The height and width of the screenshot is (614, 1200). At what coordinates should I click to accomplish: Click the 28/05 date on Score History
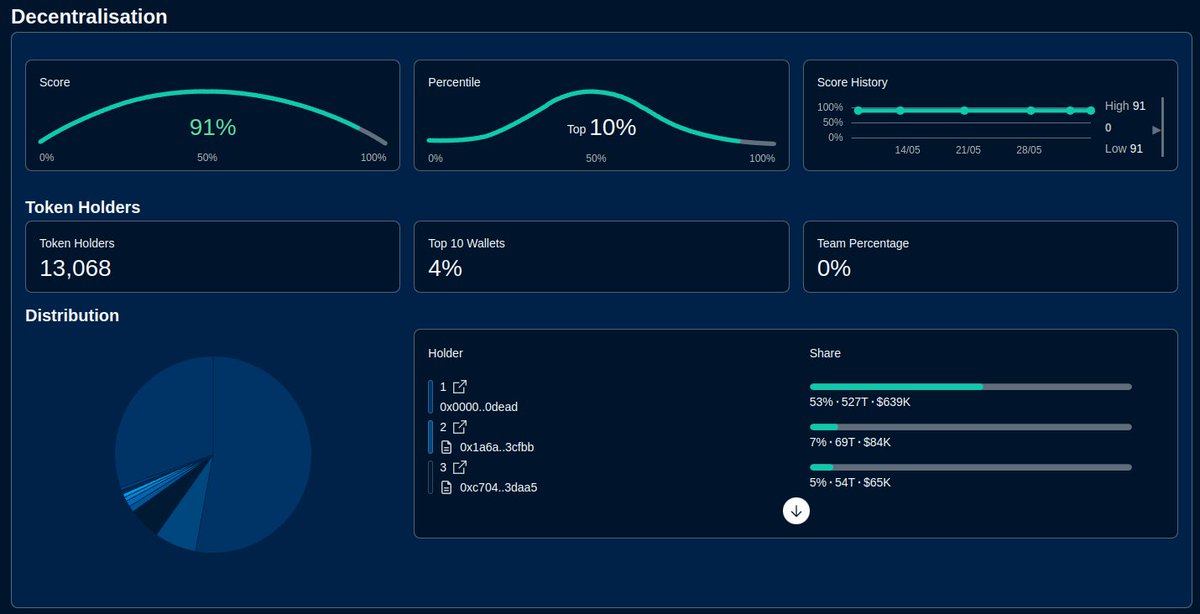1029,150
